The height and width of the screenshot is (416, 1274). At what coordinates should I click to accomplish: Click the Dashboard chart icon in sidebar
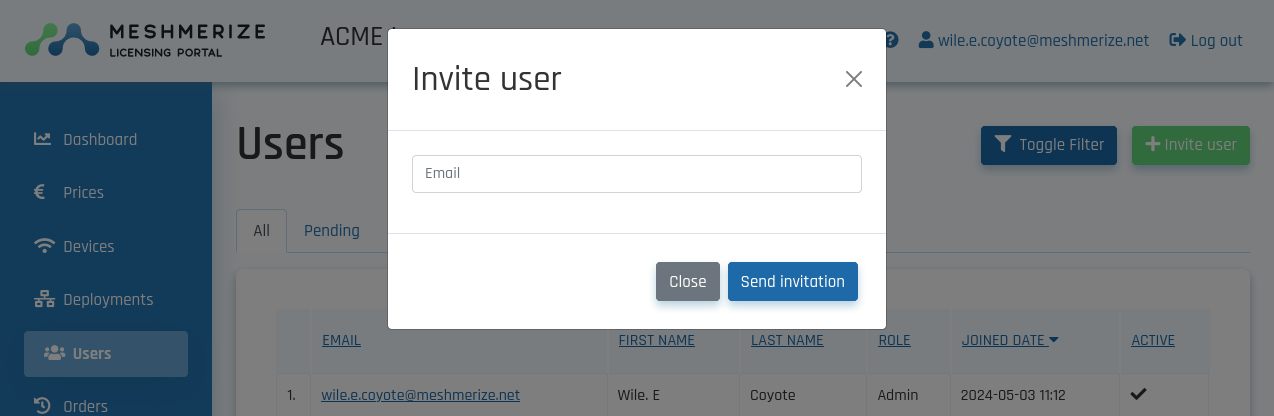[x=42, y=139]
